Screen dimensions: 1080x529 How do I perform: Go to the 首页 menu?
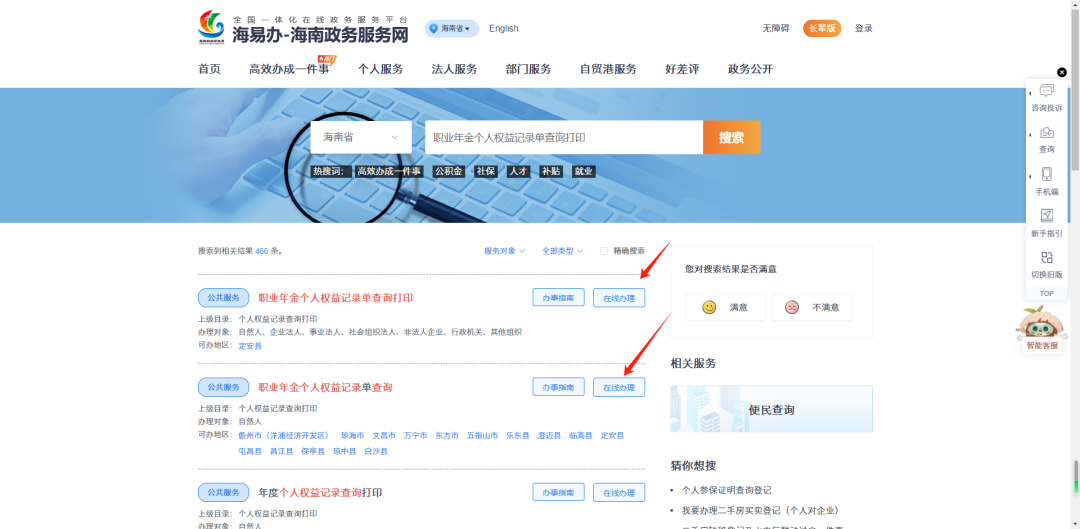click(209, 69)
